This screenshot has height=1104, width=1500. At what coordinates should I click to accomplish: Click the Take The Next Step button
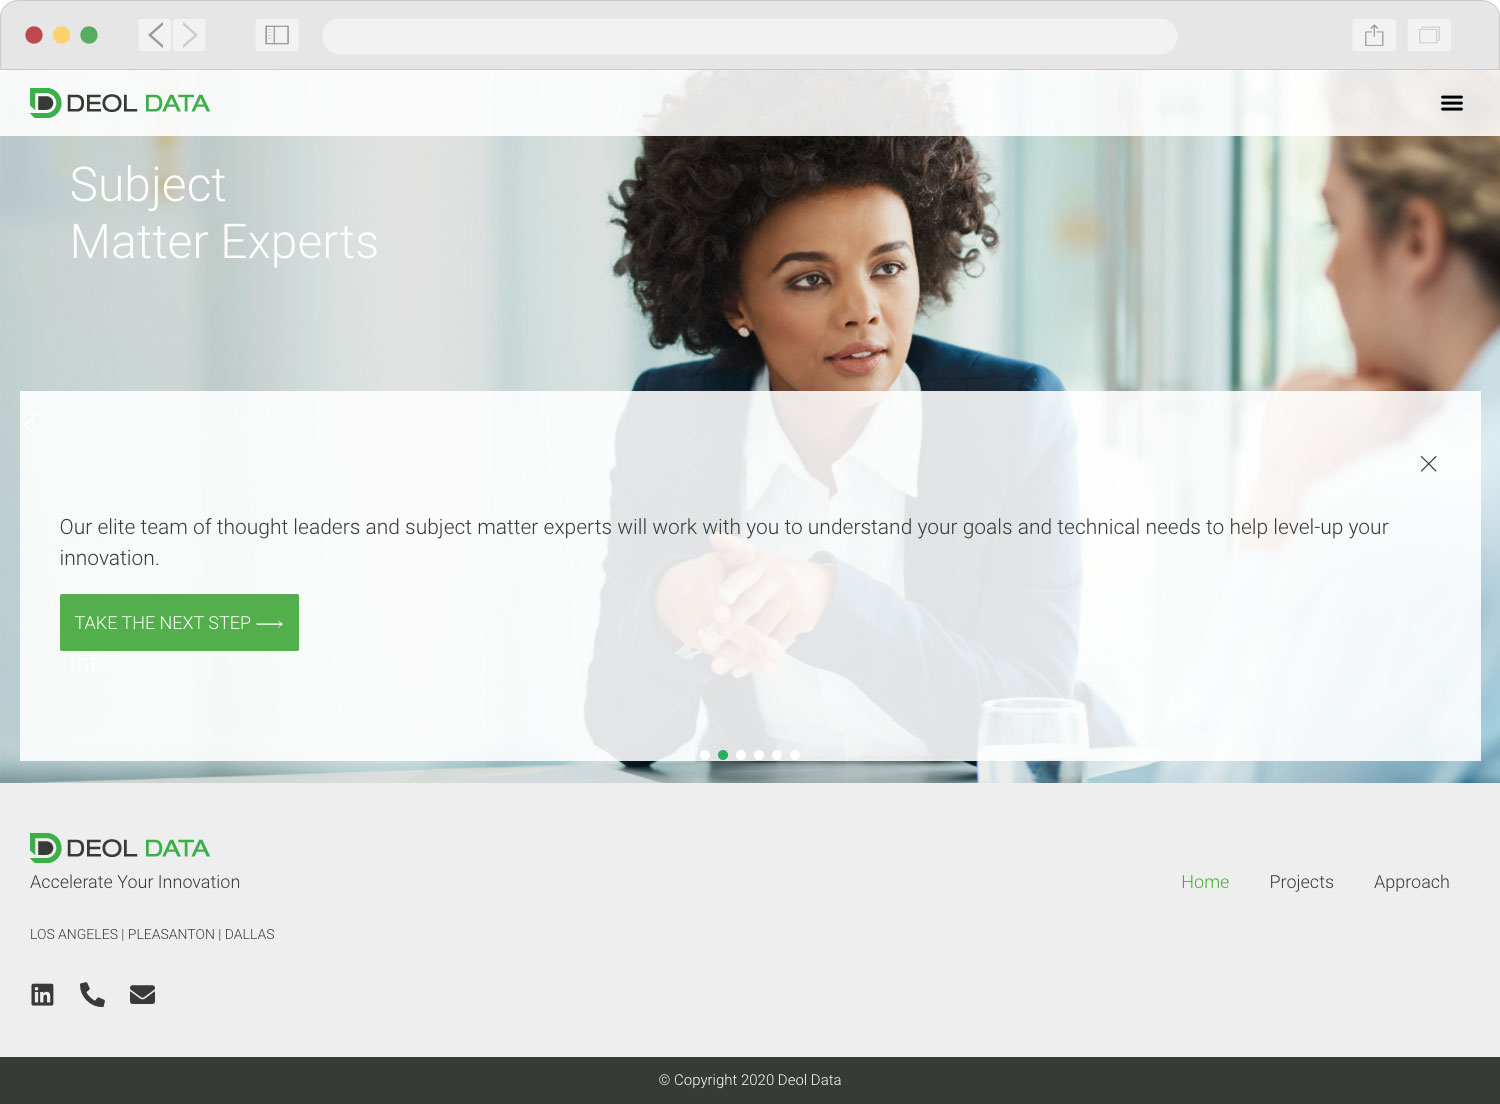click(179, 622)
